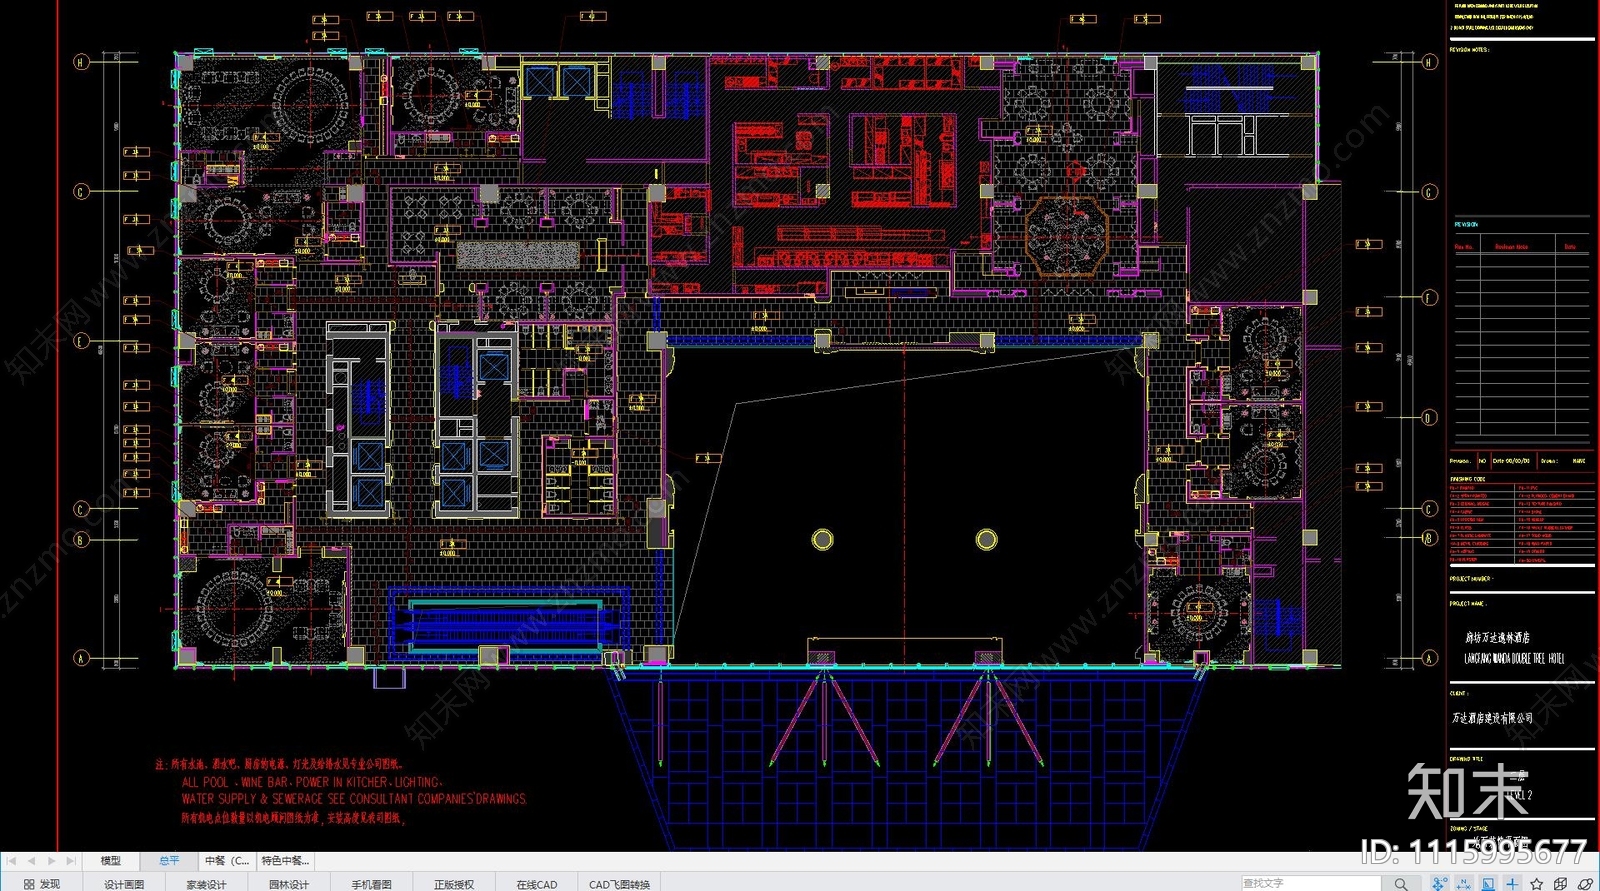Viewport: 1600px width, 891px height.
Task: Click the 设计画图 link
Action: pos(124,884)
